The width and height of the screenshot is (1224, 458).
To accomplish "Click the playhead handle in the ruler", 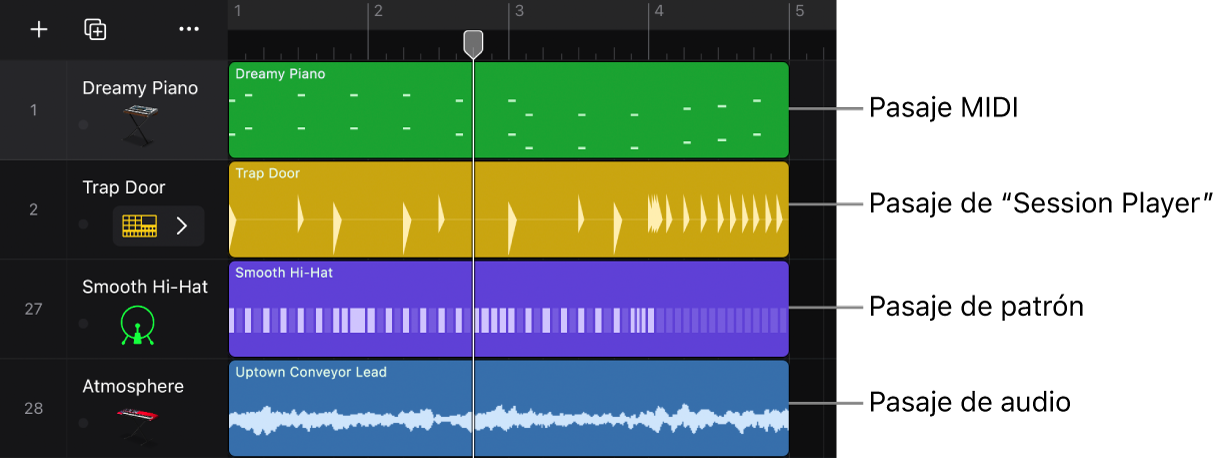I will 474,42.
